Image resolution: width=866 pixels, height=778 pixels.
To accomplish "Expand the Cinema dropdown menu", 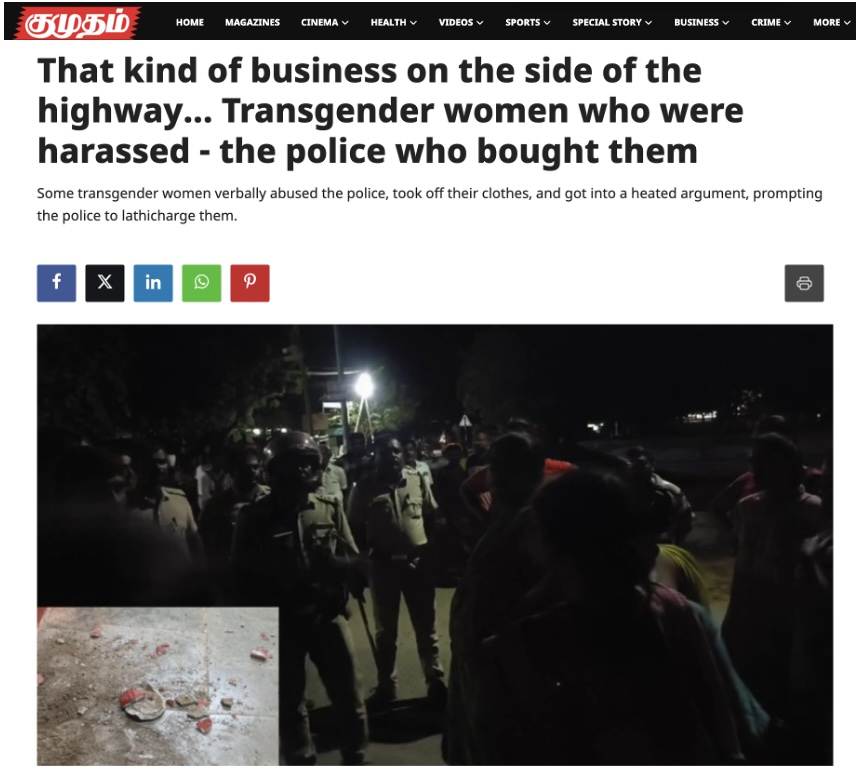I will [325, 23].
